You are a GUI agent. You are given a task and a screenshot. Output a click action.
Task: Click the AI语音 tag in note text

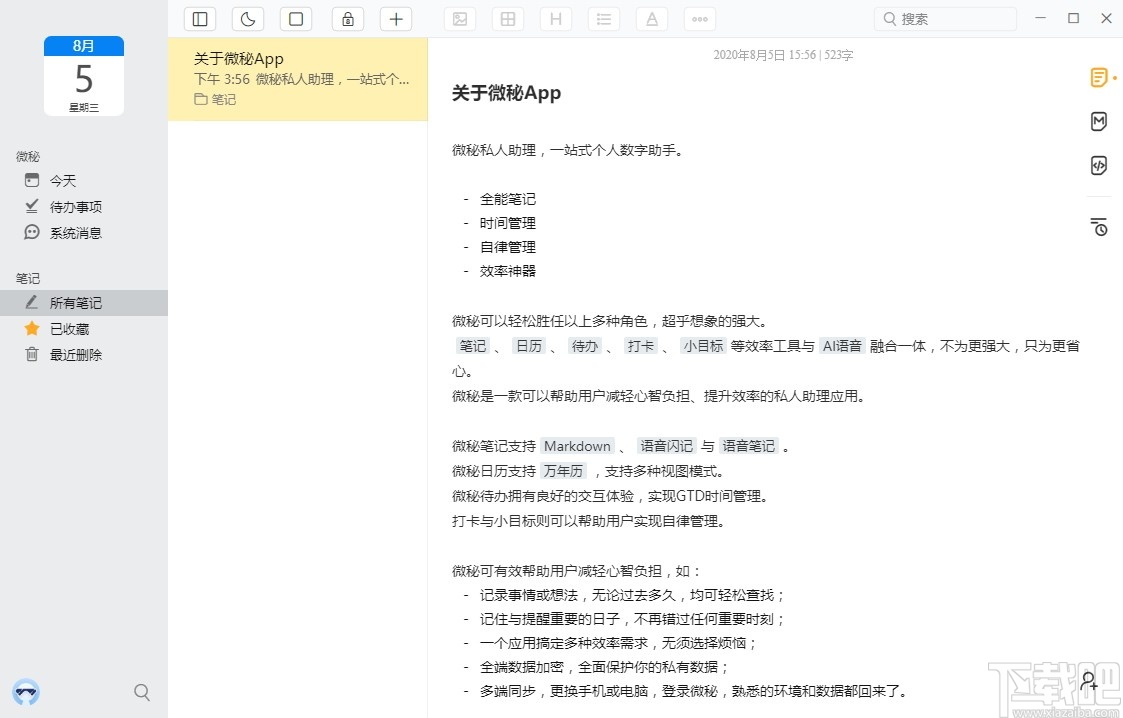842,346
